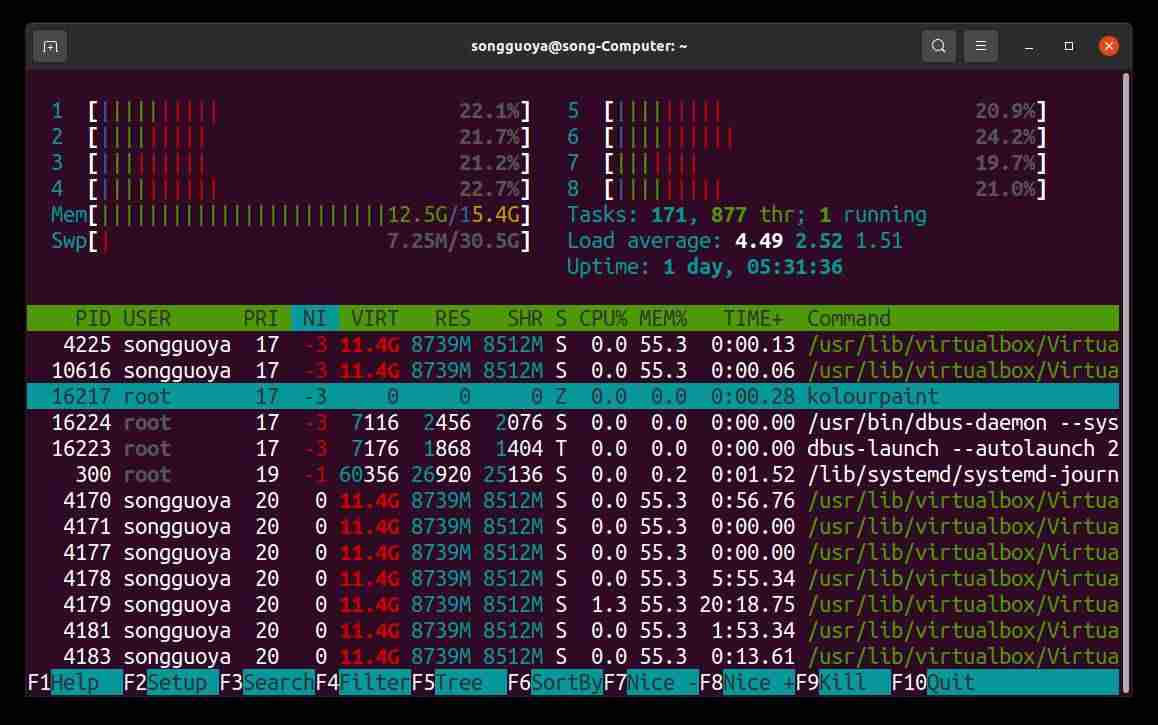The height and width of the screenshot is (725, 1158).
Task: Toggle F5 Tree view
Action: (x=459, y=683)
